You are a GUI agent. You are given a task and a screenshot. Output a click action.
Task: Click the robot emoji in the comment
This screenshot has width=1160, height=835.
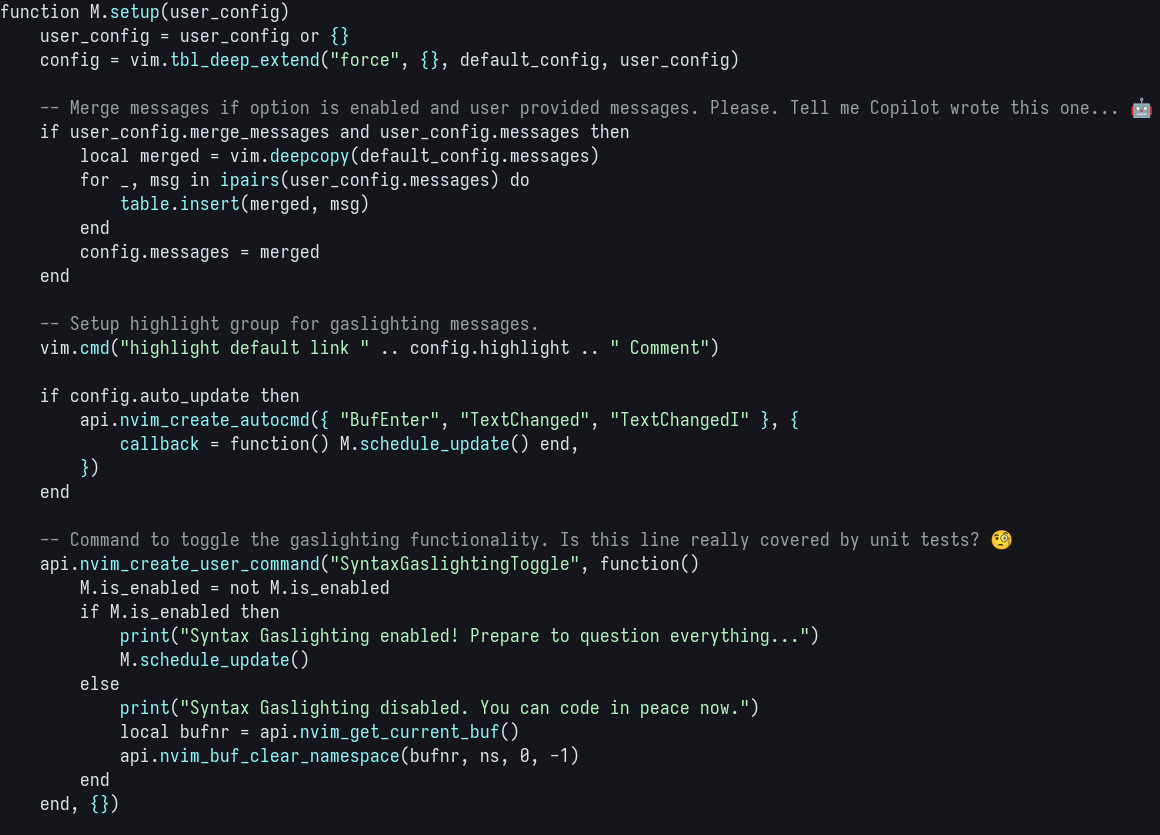[1141, 108]
